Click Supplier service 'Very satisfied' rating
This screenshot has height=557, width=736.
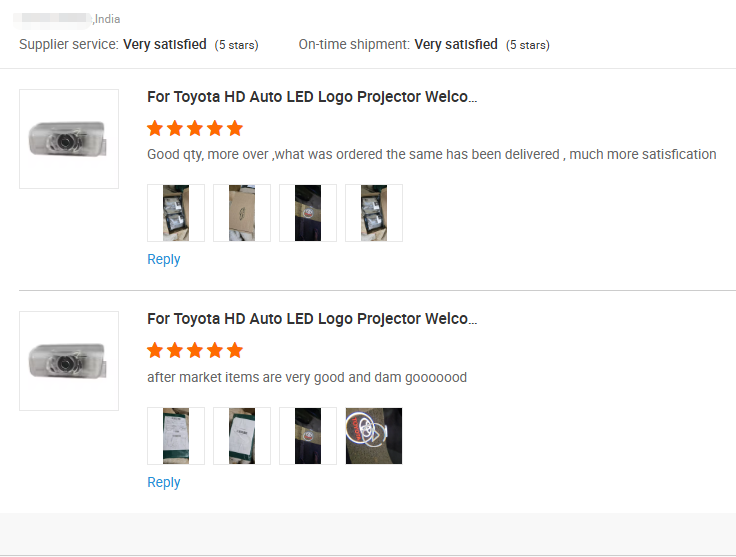(x=165, y=44)
